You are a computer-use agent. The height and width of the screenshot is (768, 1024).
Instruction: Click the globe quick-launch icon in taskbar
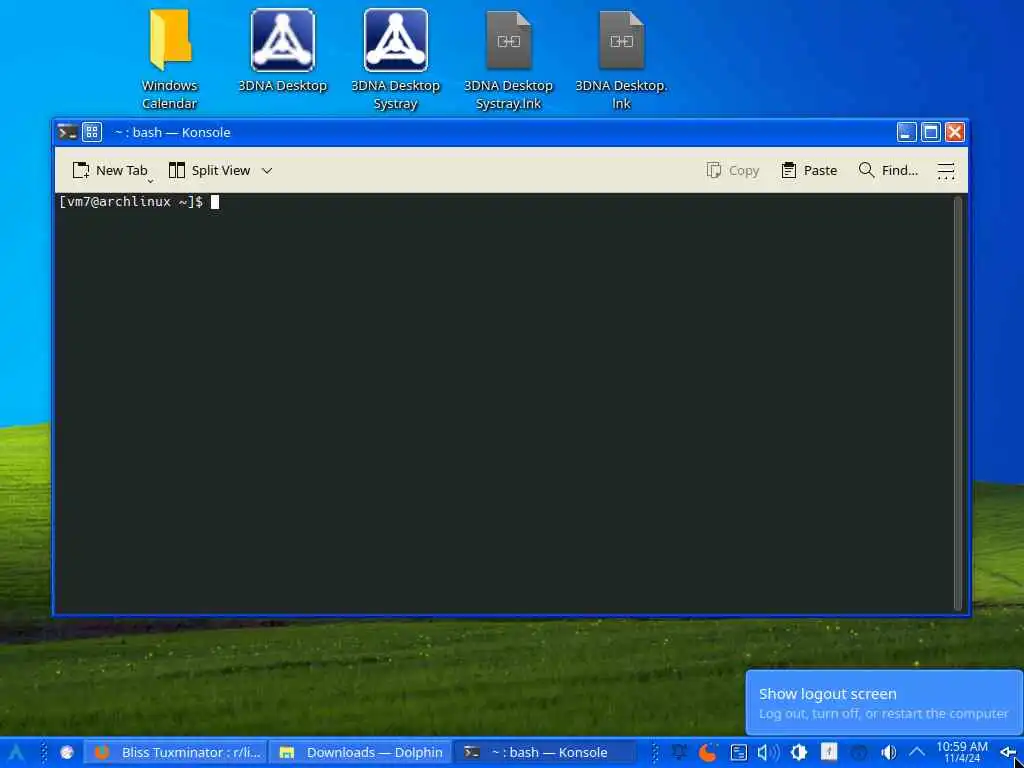67,753
